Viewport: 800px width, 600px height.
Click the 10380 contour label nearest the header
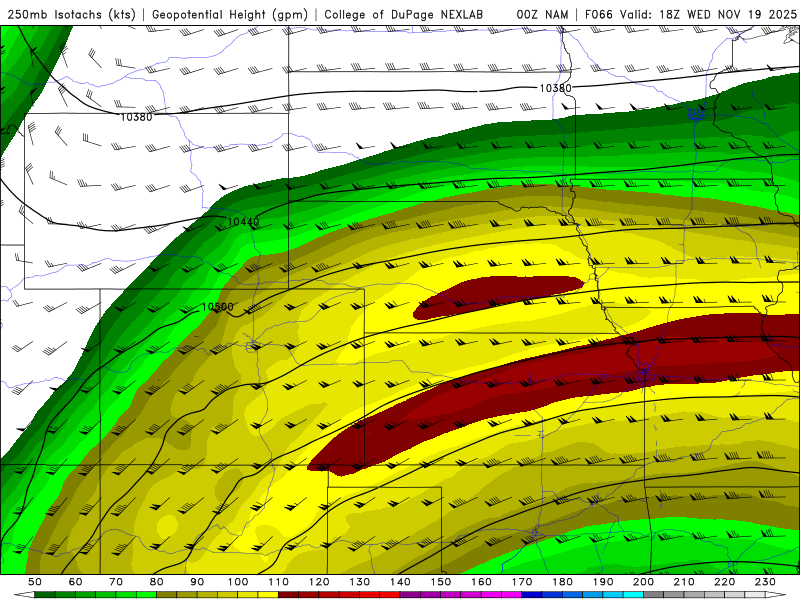tap(556, 88)
